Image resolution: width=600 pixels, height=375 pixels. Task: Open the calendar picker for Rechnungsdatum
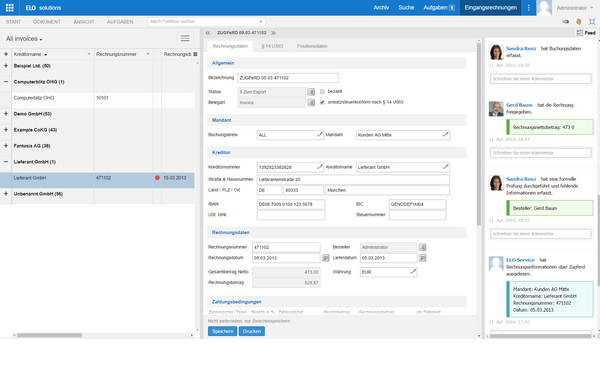[x=325, y=258]
